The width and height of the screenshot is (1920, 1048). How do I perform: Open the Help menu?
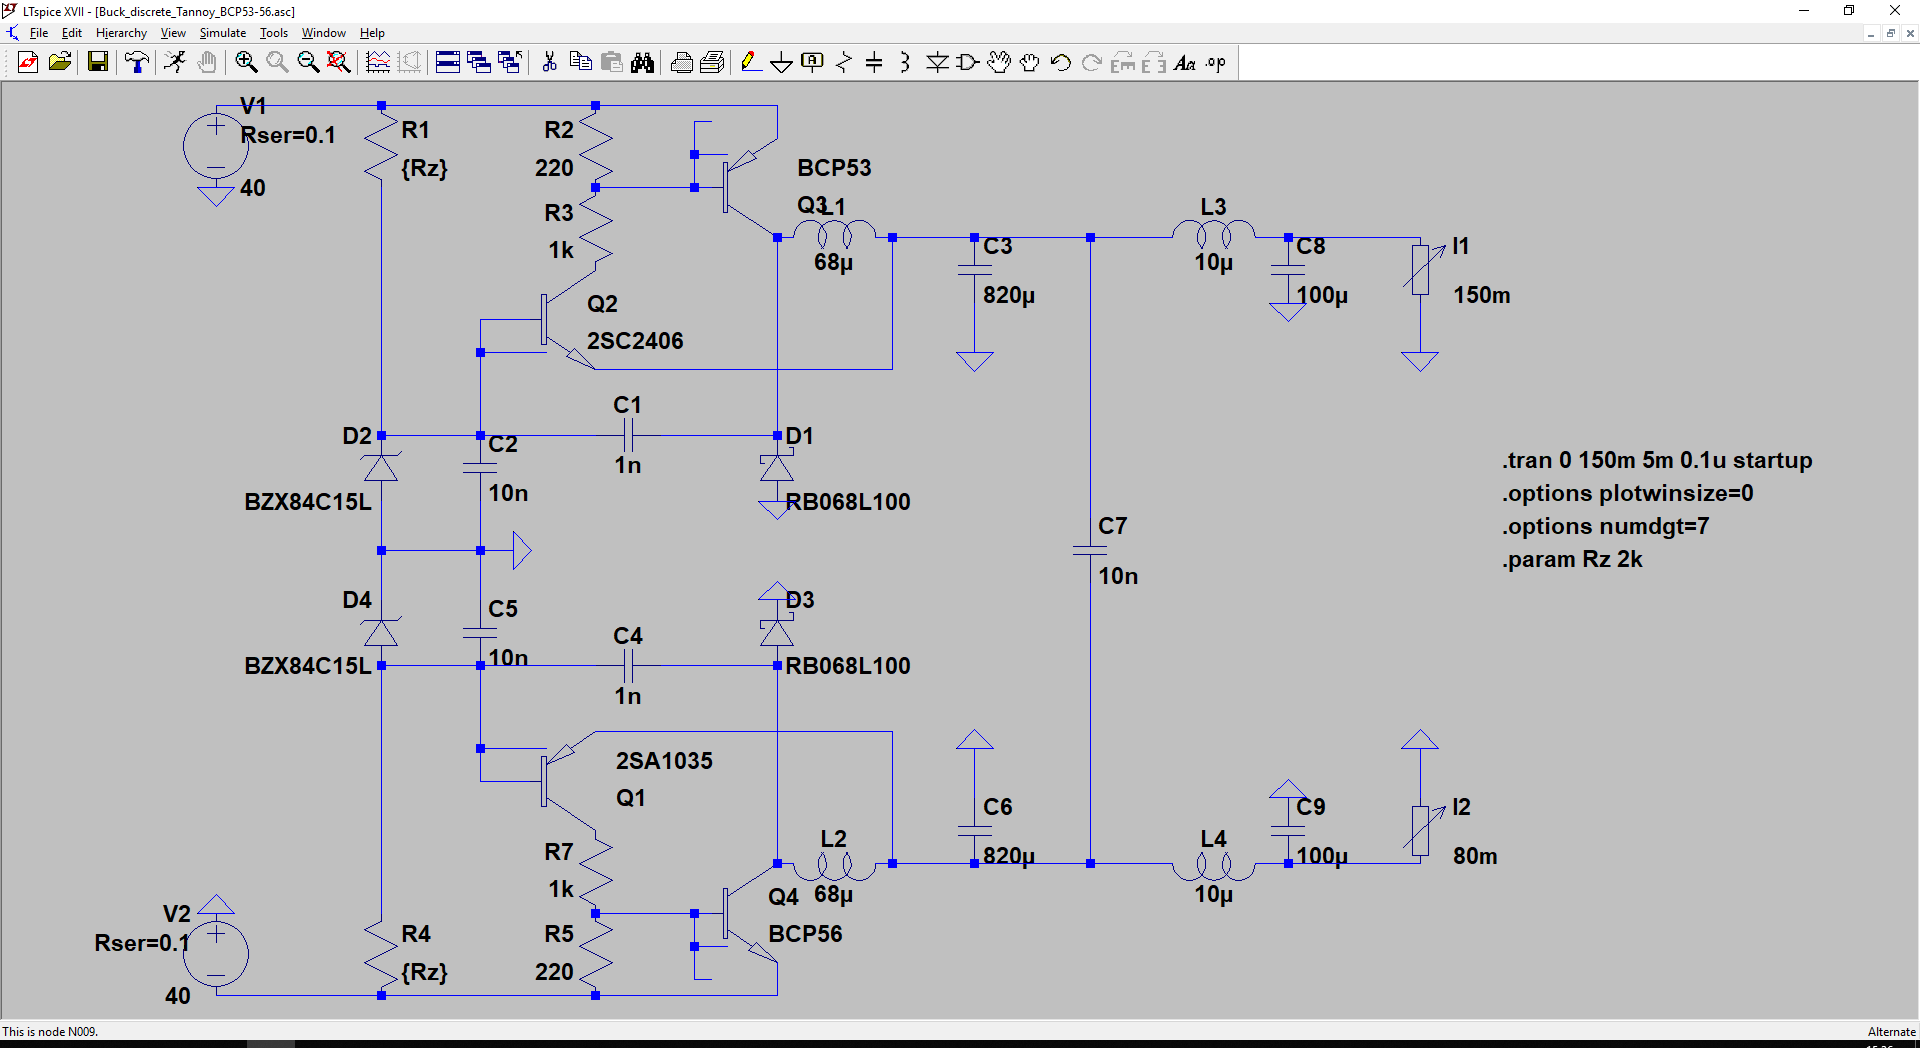pyautogui.click(x=372, y=33)
